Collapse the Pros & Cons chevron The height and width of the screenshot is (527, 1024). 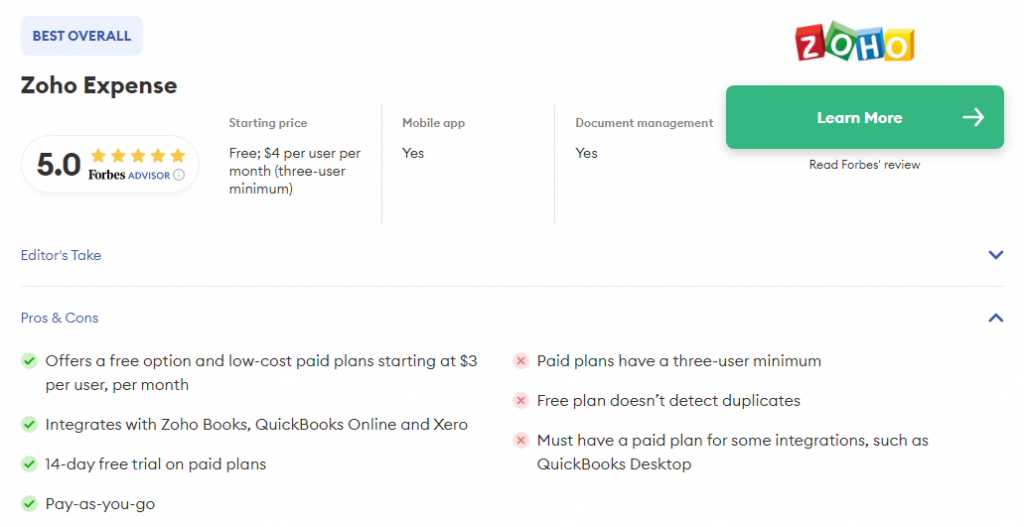pyautogui.click(x=995, y=318)
